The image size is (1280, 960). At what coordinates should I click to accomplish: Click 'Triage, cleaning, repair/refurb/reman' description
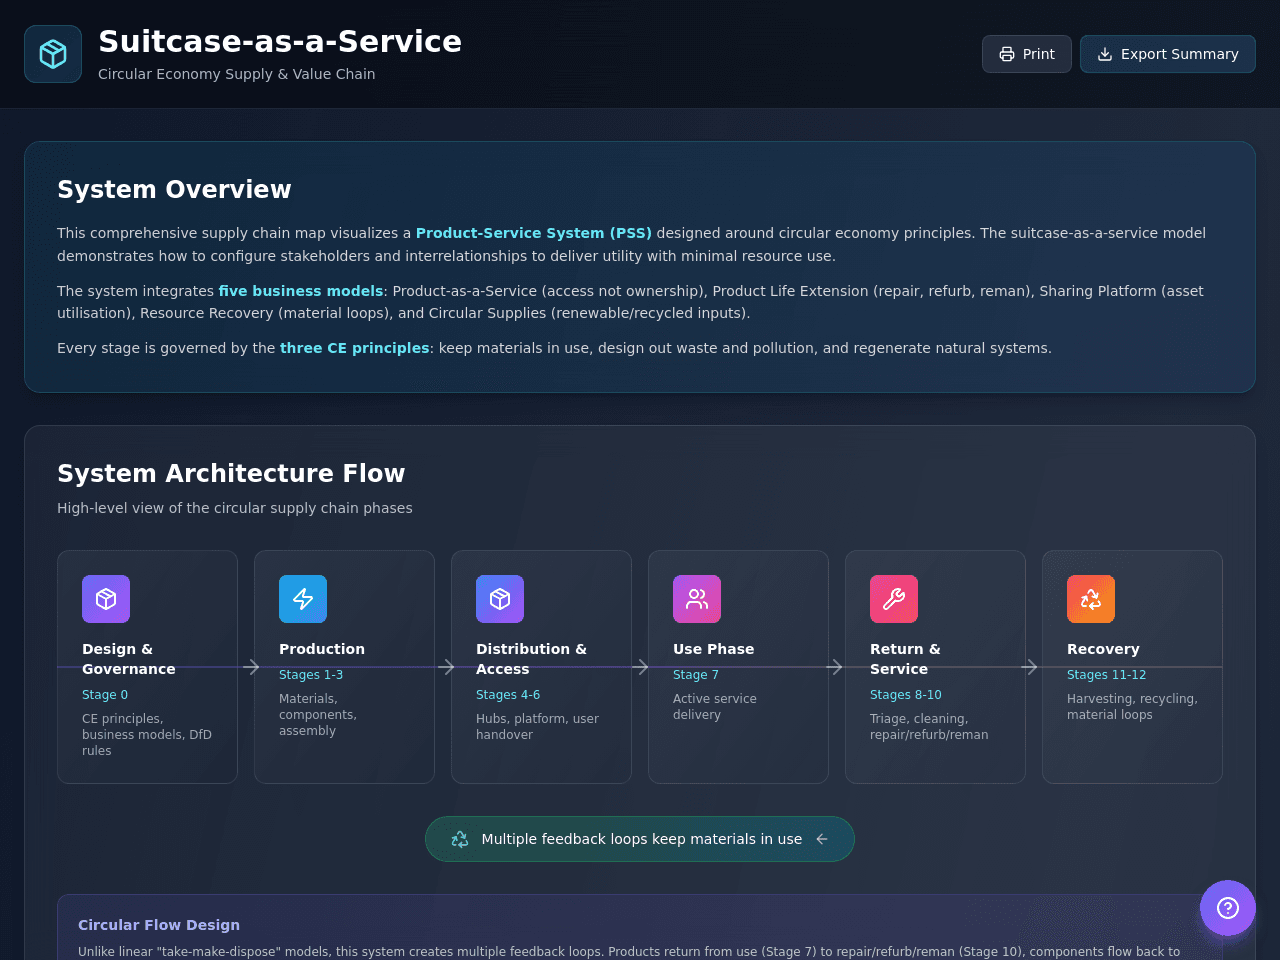tap(929, 727)
